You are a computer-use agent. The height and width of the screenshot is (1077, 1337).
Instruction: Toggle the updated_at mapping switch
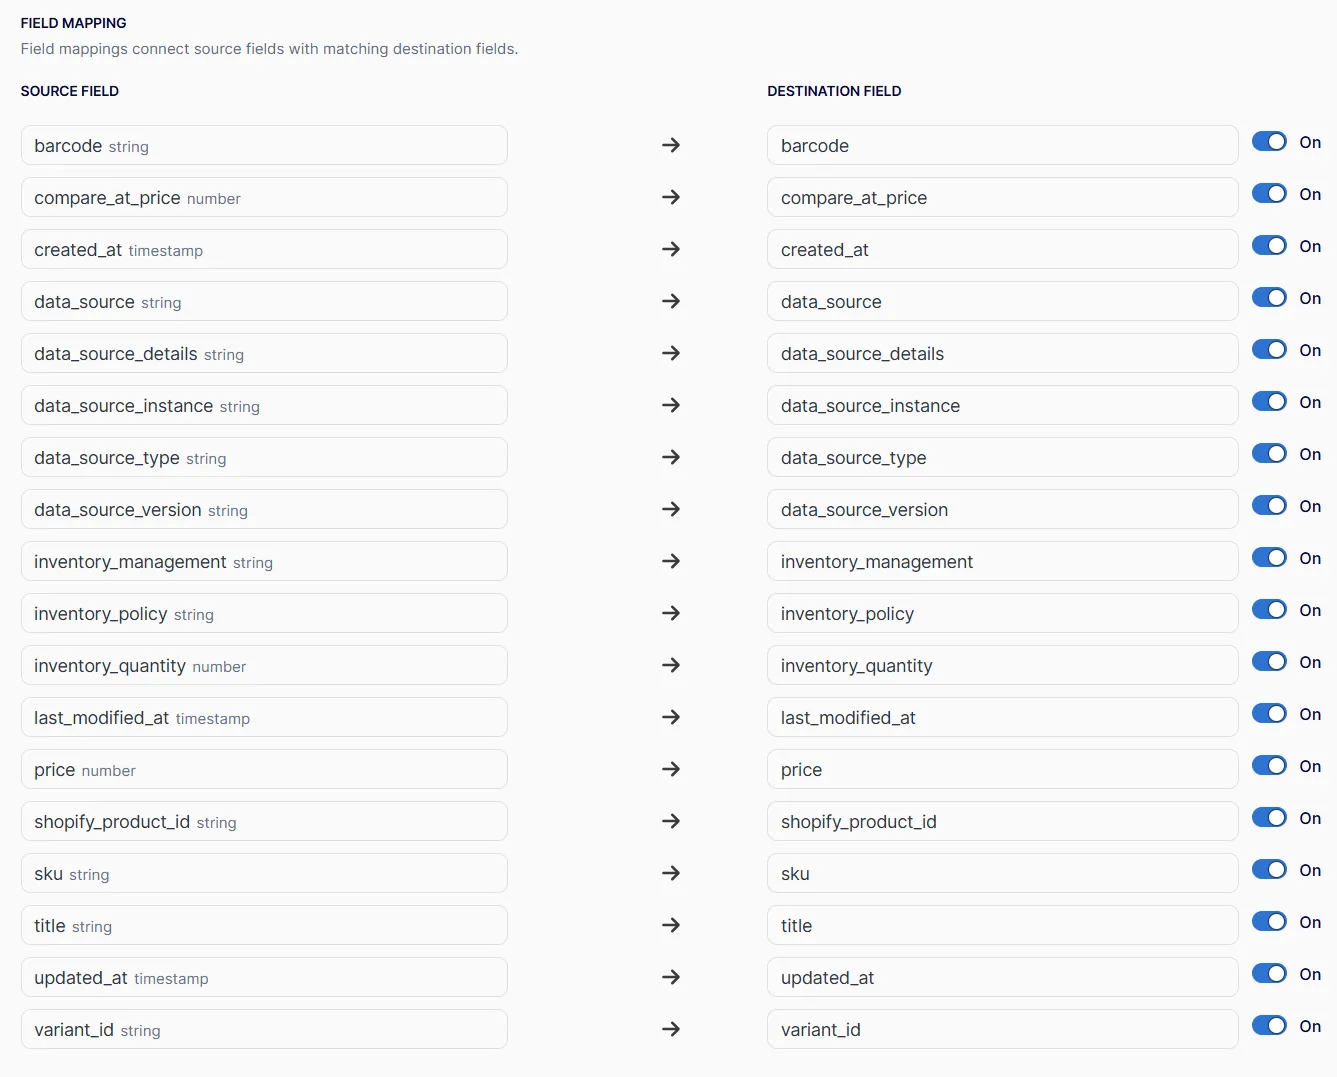pos(1269,974)
